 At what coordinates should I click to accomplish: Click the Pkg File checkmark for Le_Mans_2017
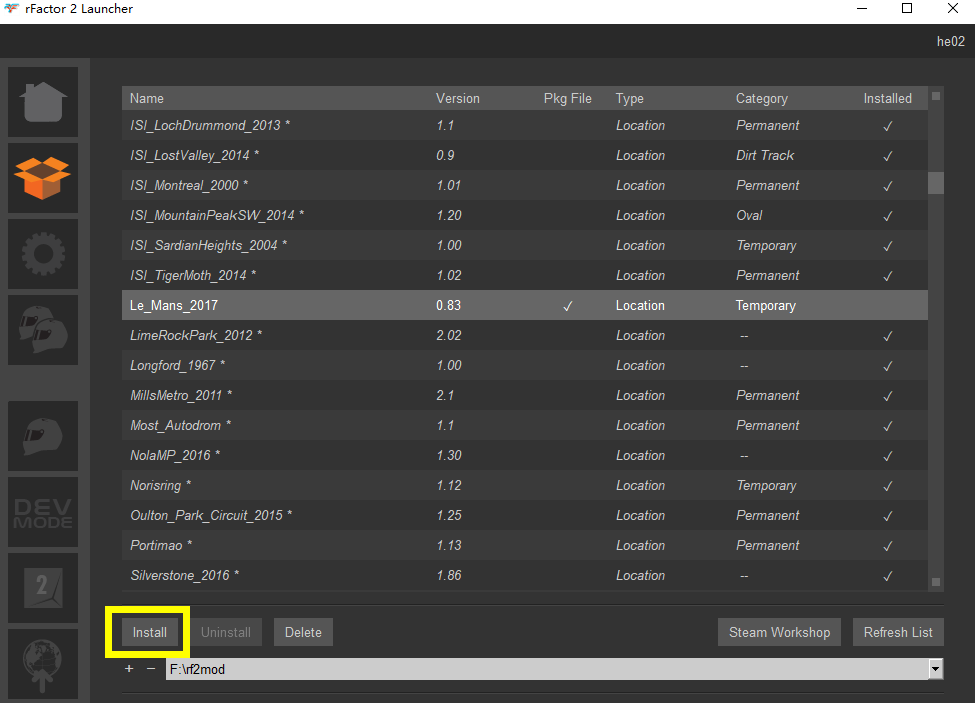coord(568,306)
